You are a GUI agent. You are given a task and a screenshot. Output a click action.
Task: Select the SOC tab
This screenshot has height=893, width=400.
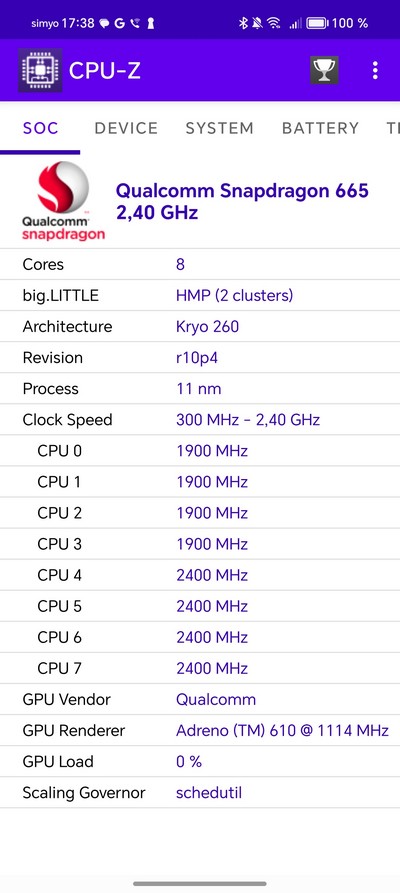click(40, 128)
